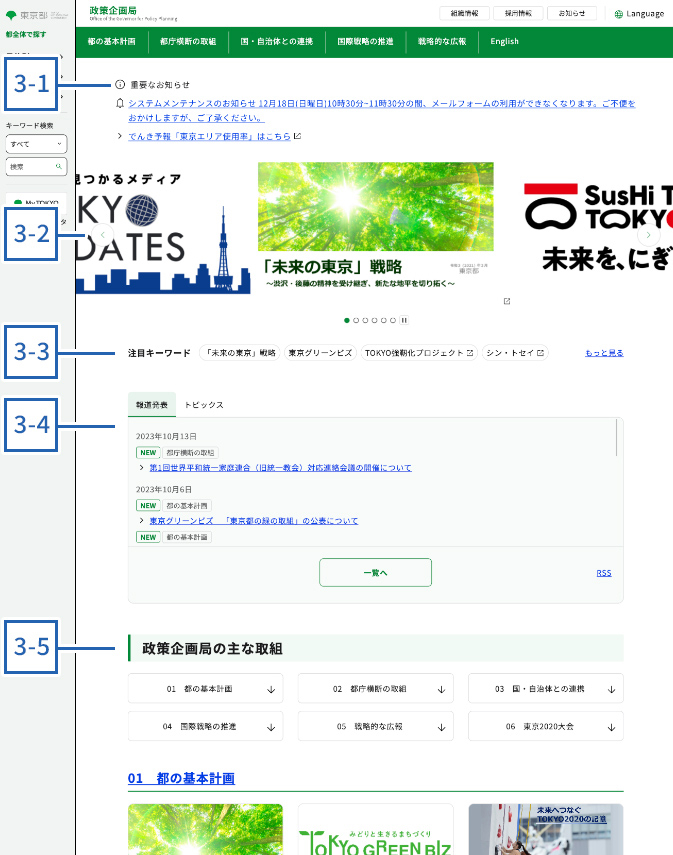Click the シン・トセイ keyword chip
This screenshot has height=855, width=673.
(x=515, y=353)
